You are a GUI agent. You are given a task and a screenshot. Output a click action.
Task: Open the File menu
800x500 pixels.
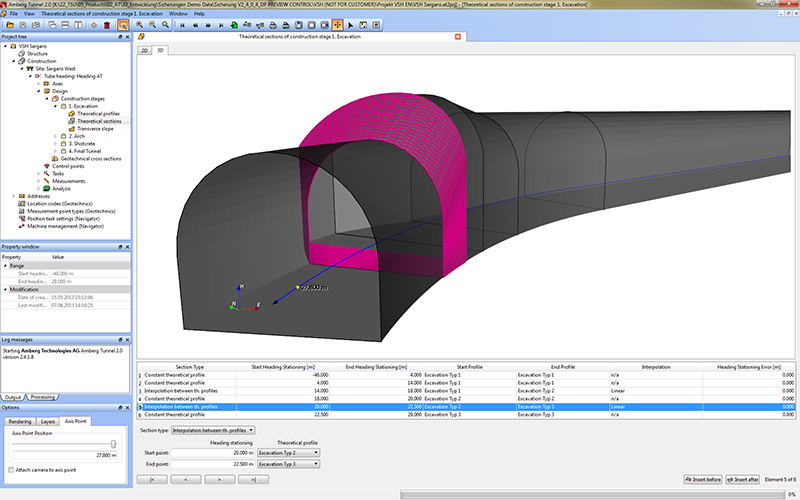click(x=14, y=14)
